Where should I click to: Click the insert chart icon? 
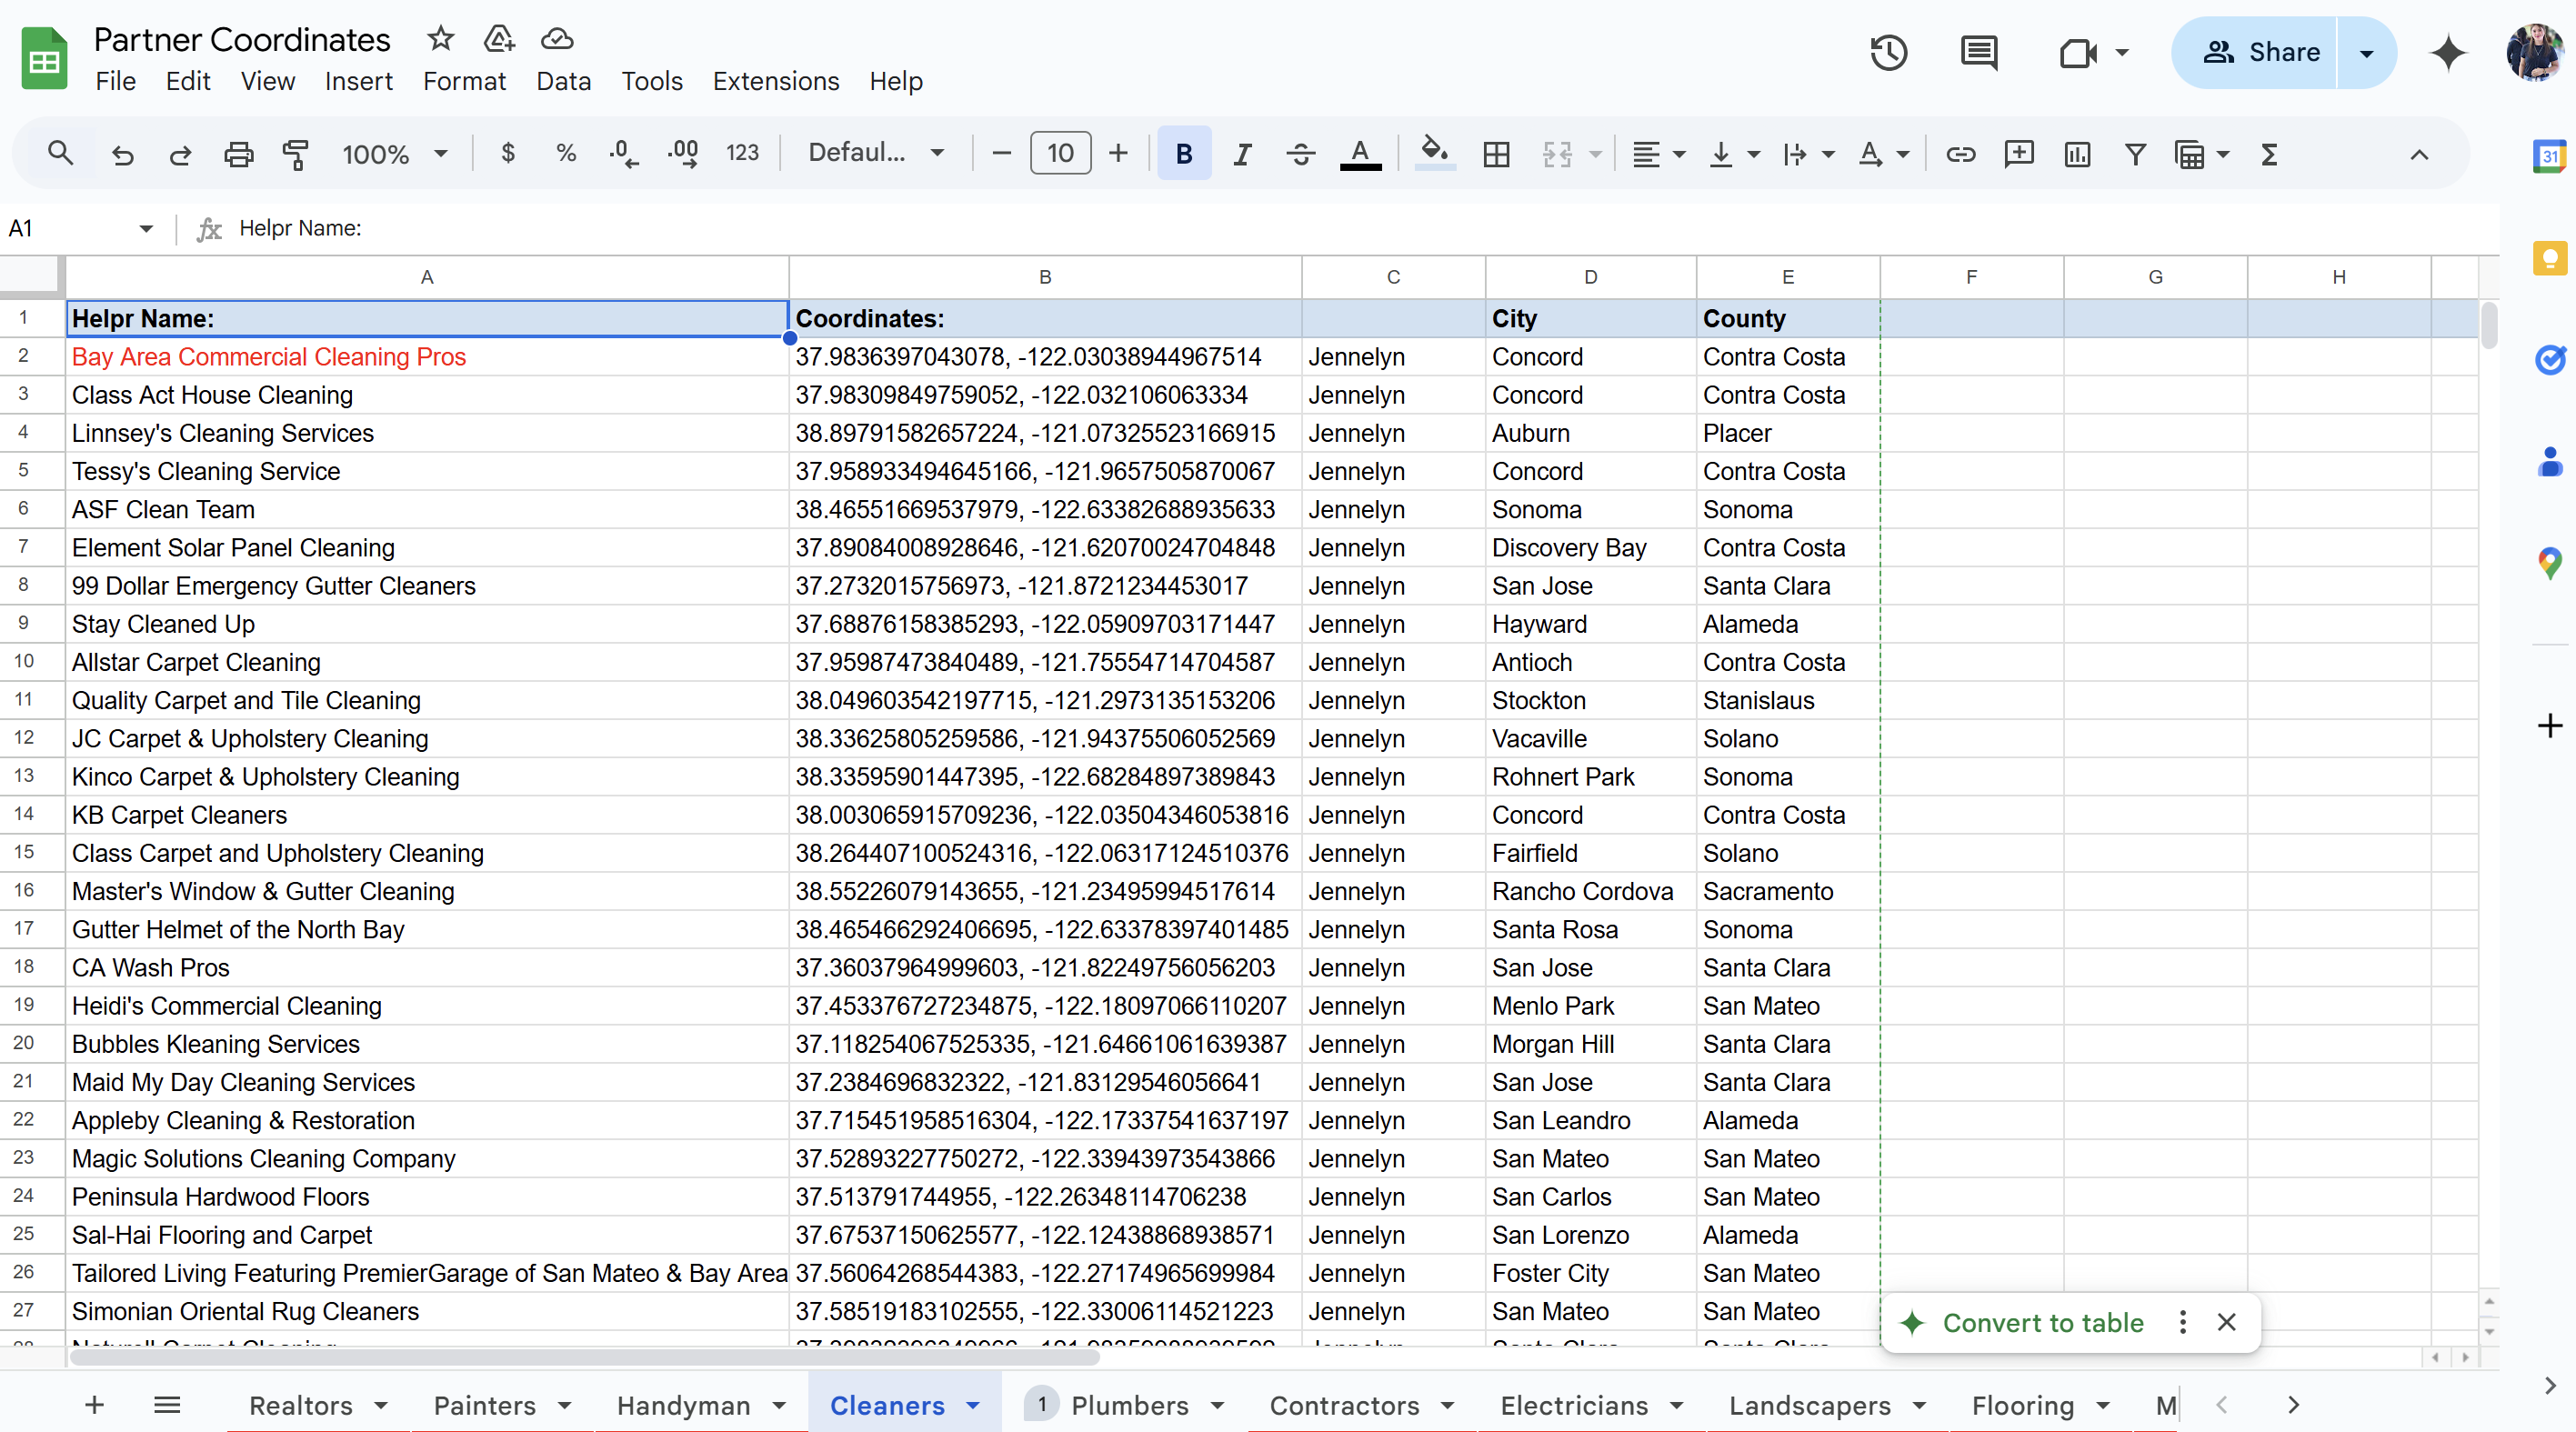tap(2077, 154)
